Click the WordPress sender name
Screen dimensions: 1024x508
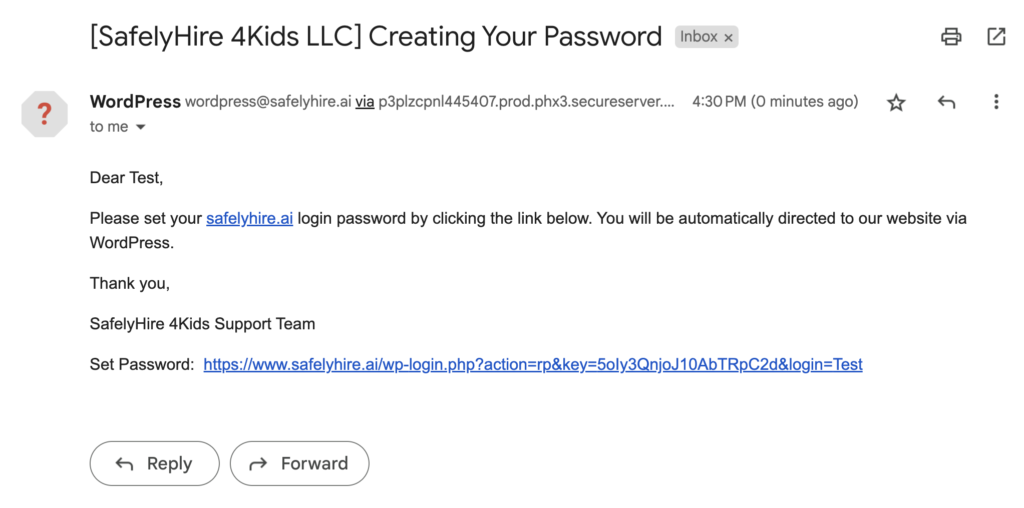coord(135,101)
